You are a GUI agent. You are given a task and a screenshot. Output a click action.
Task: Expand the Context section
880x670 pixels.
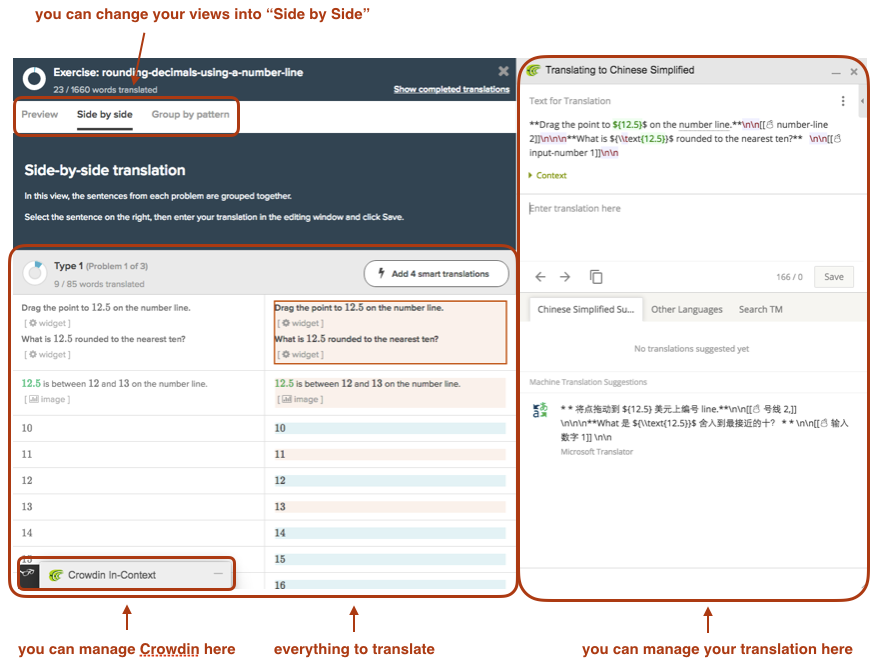tap(547, 176)
